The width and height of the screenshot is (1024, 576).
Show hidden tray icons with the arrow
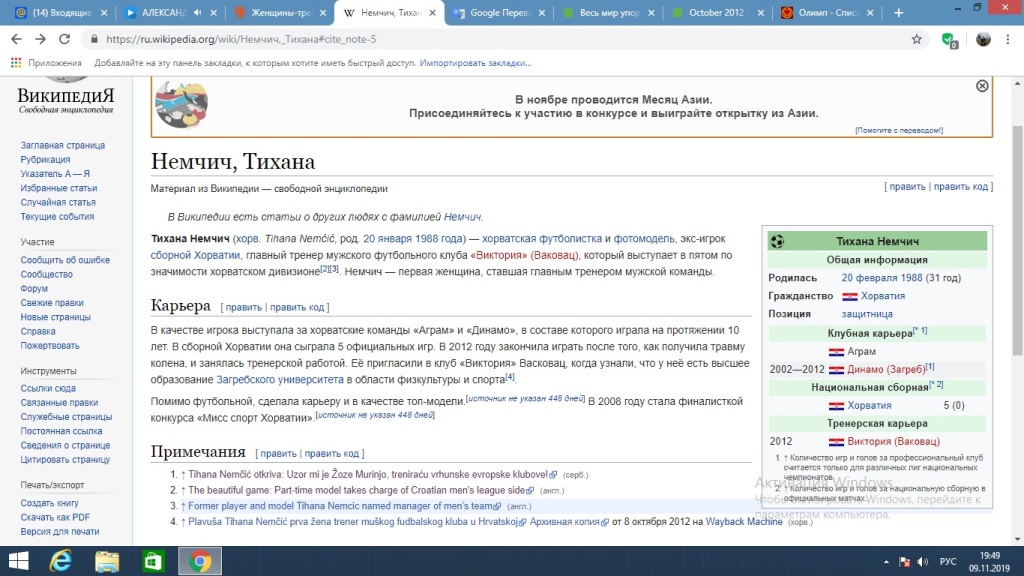tap(886, 562)
